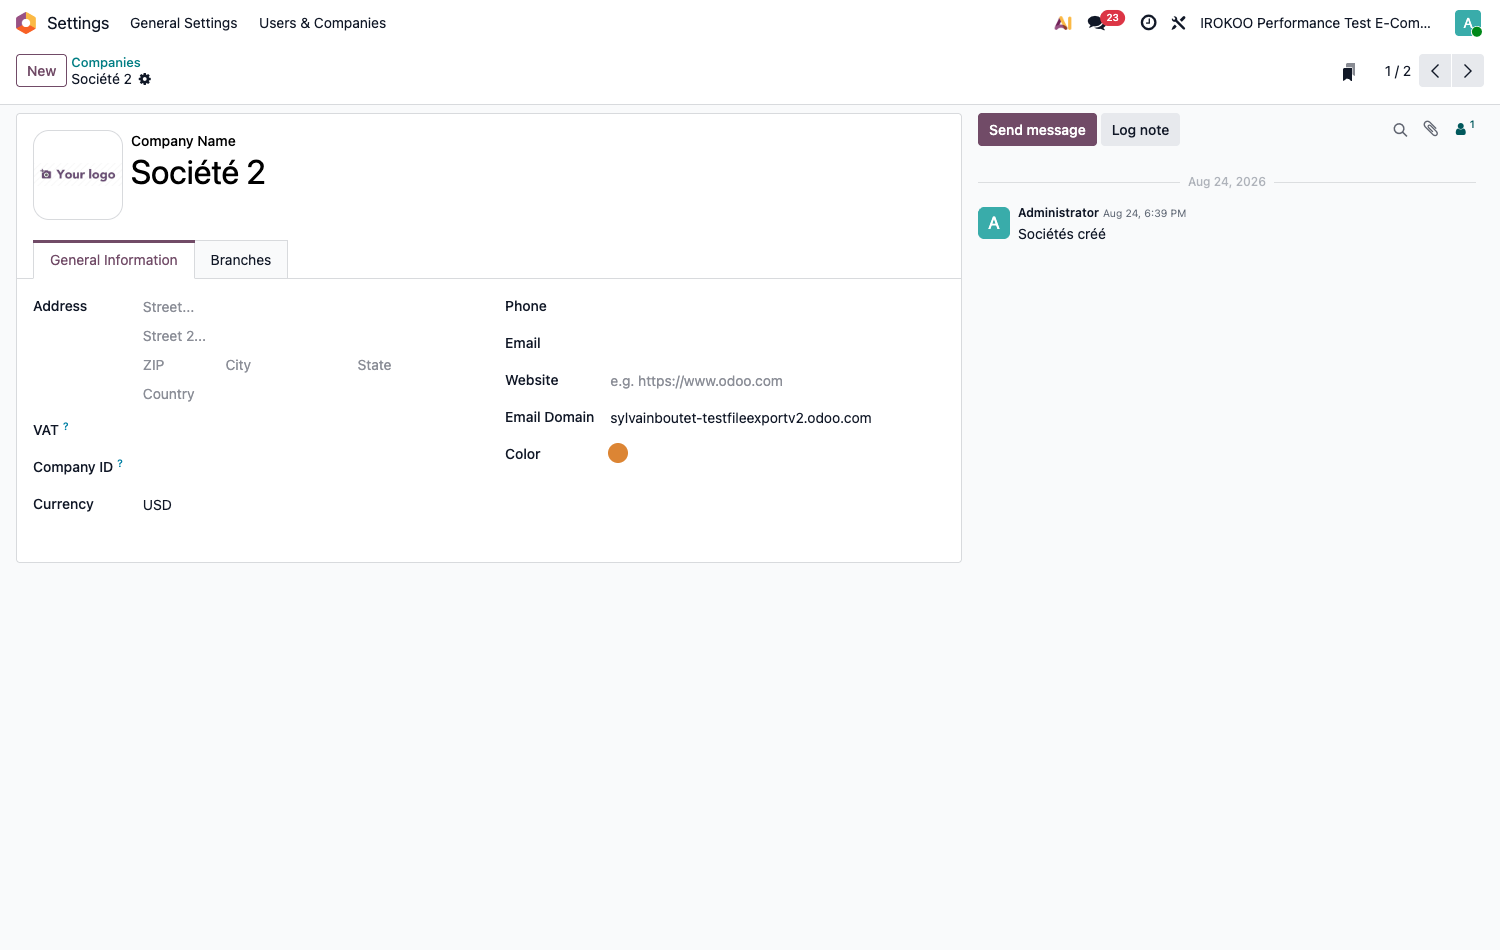
Task: Open Users & Companies menu
Action: pos(322,23)
